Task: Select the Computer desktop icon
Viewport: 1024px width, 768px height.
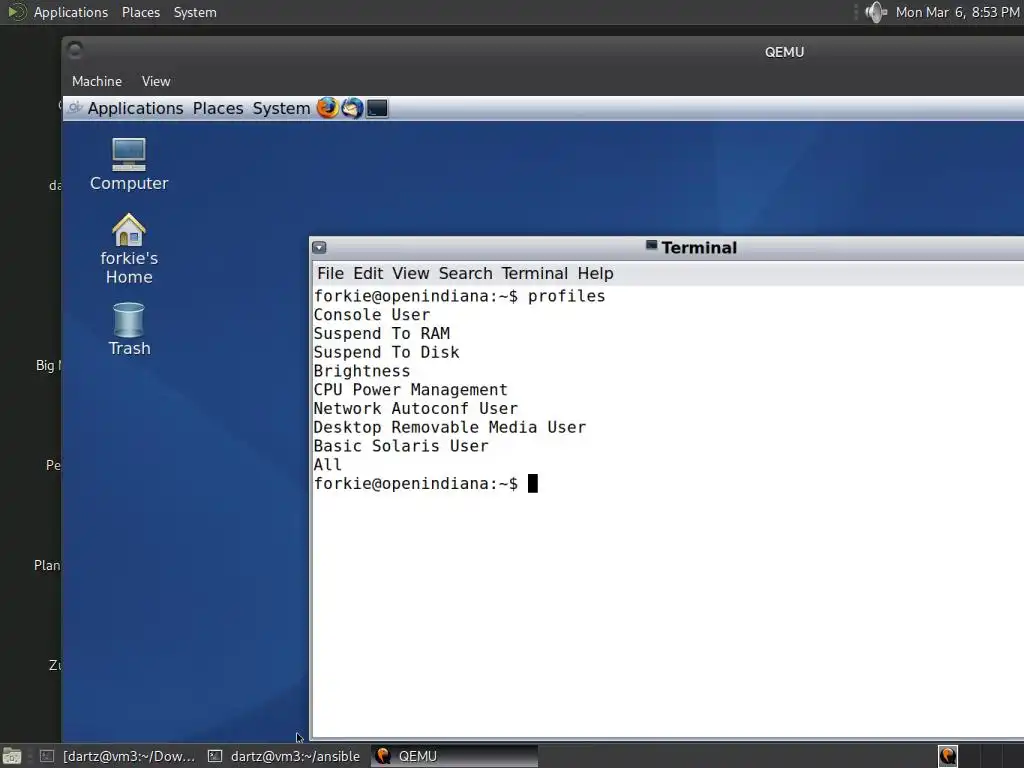Action: click(x=129, y=165)
